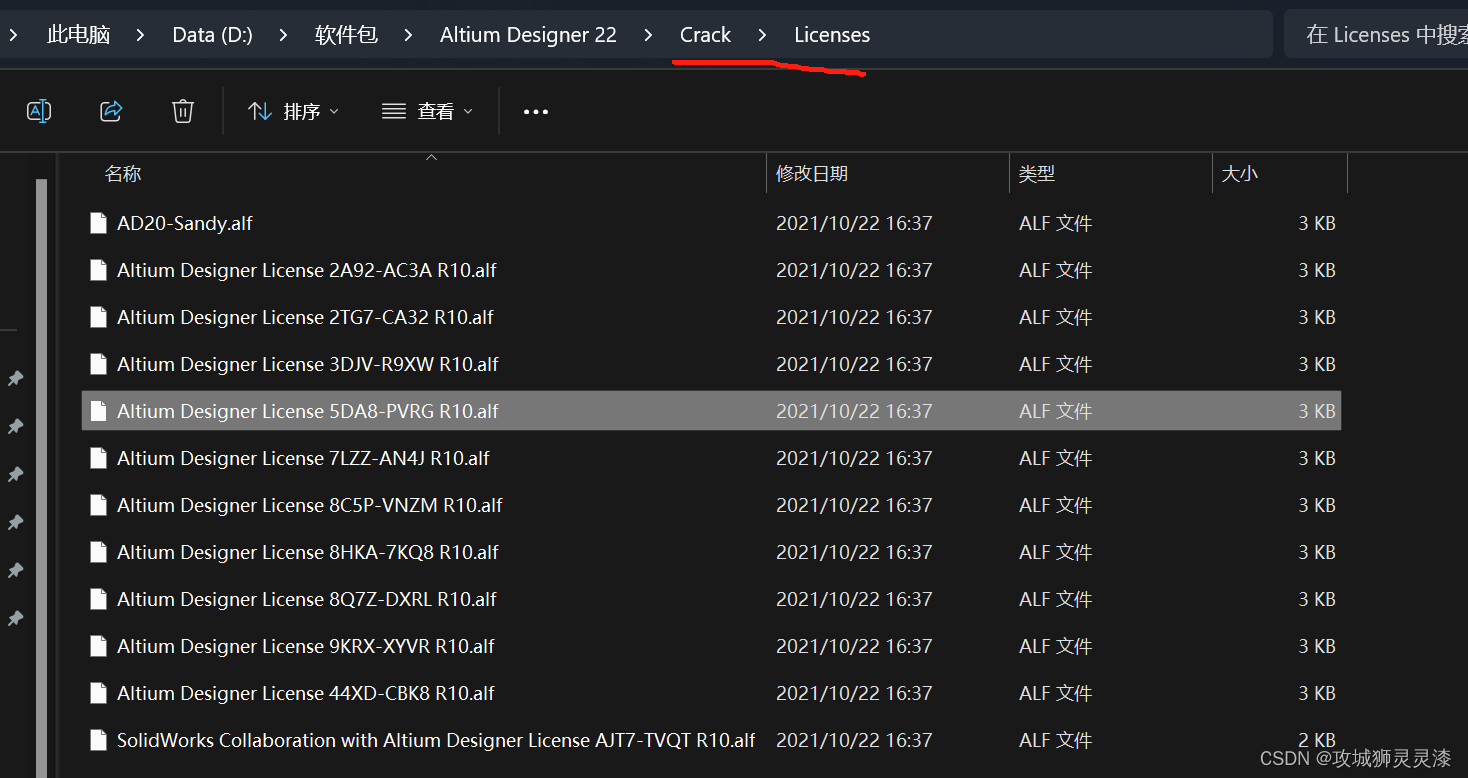
Task: Open the 查看 view dropdown
Action: click(427, 111)
